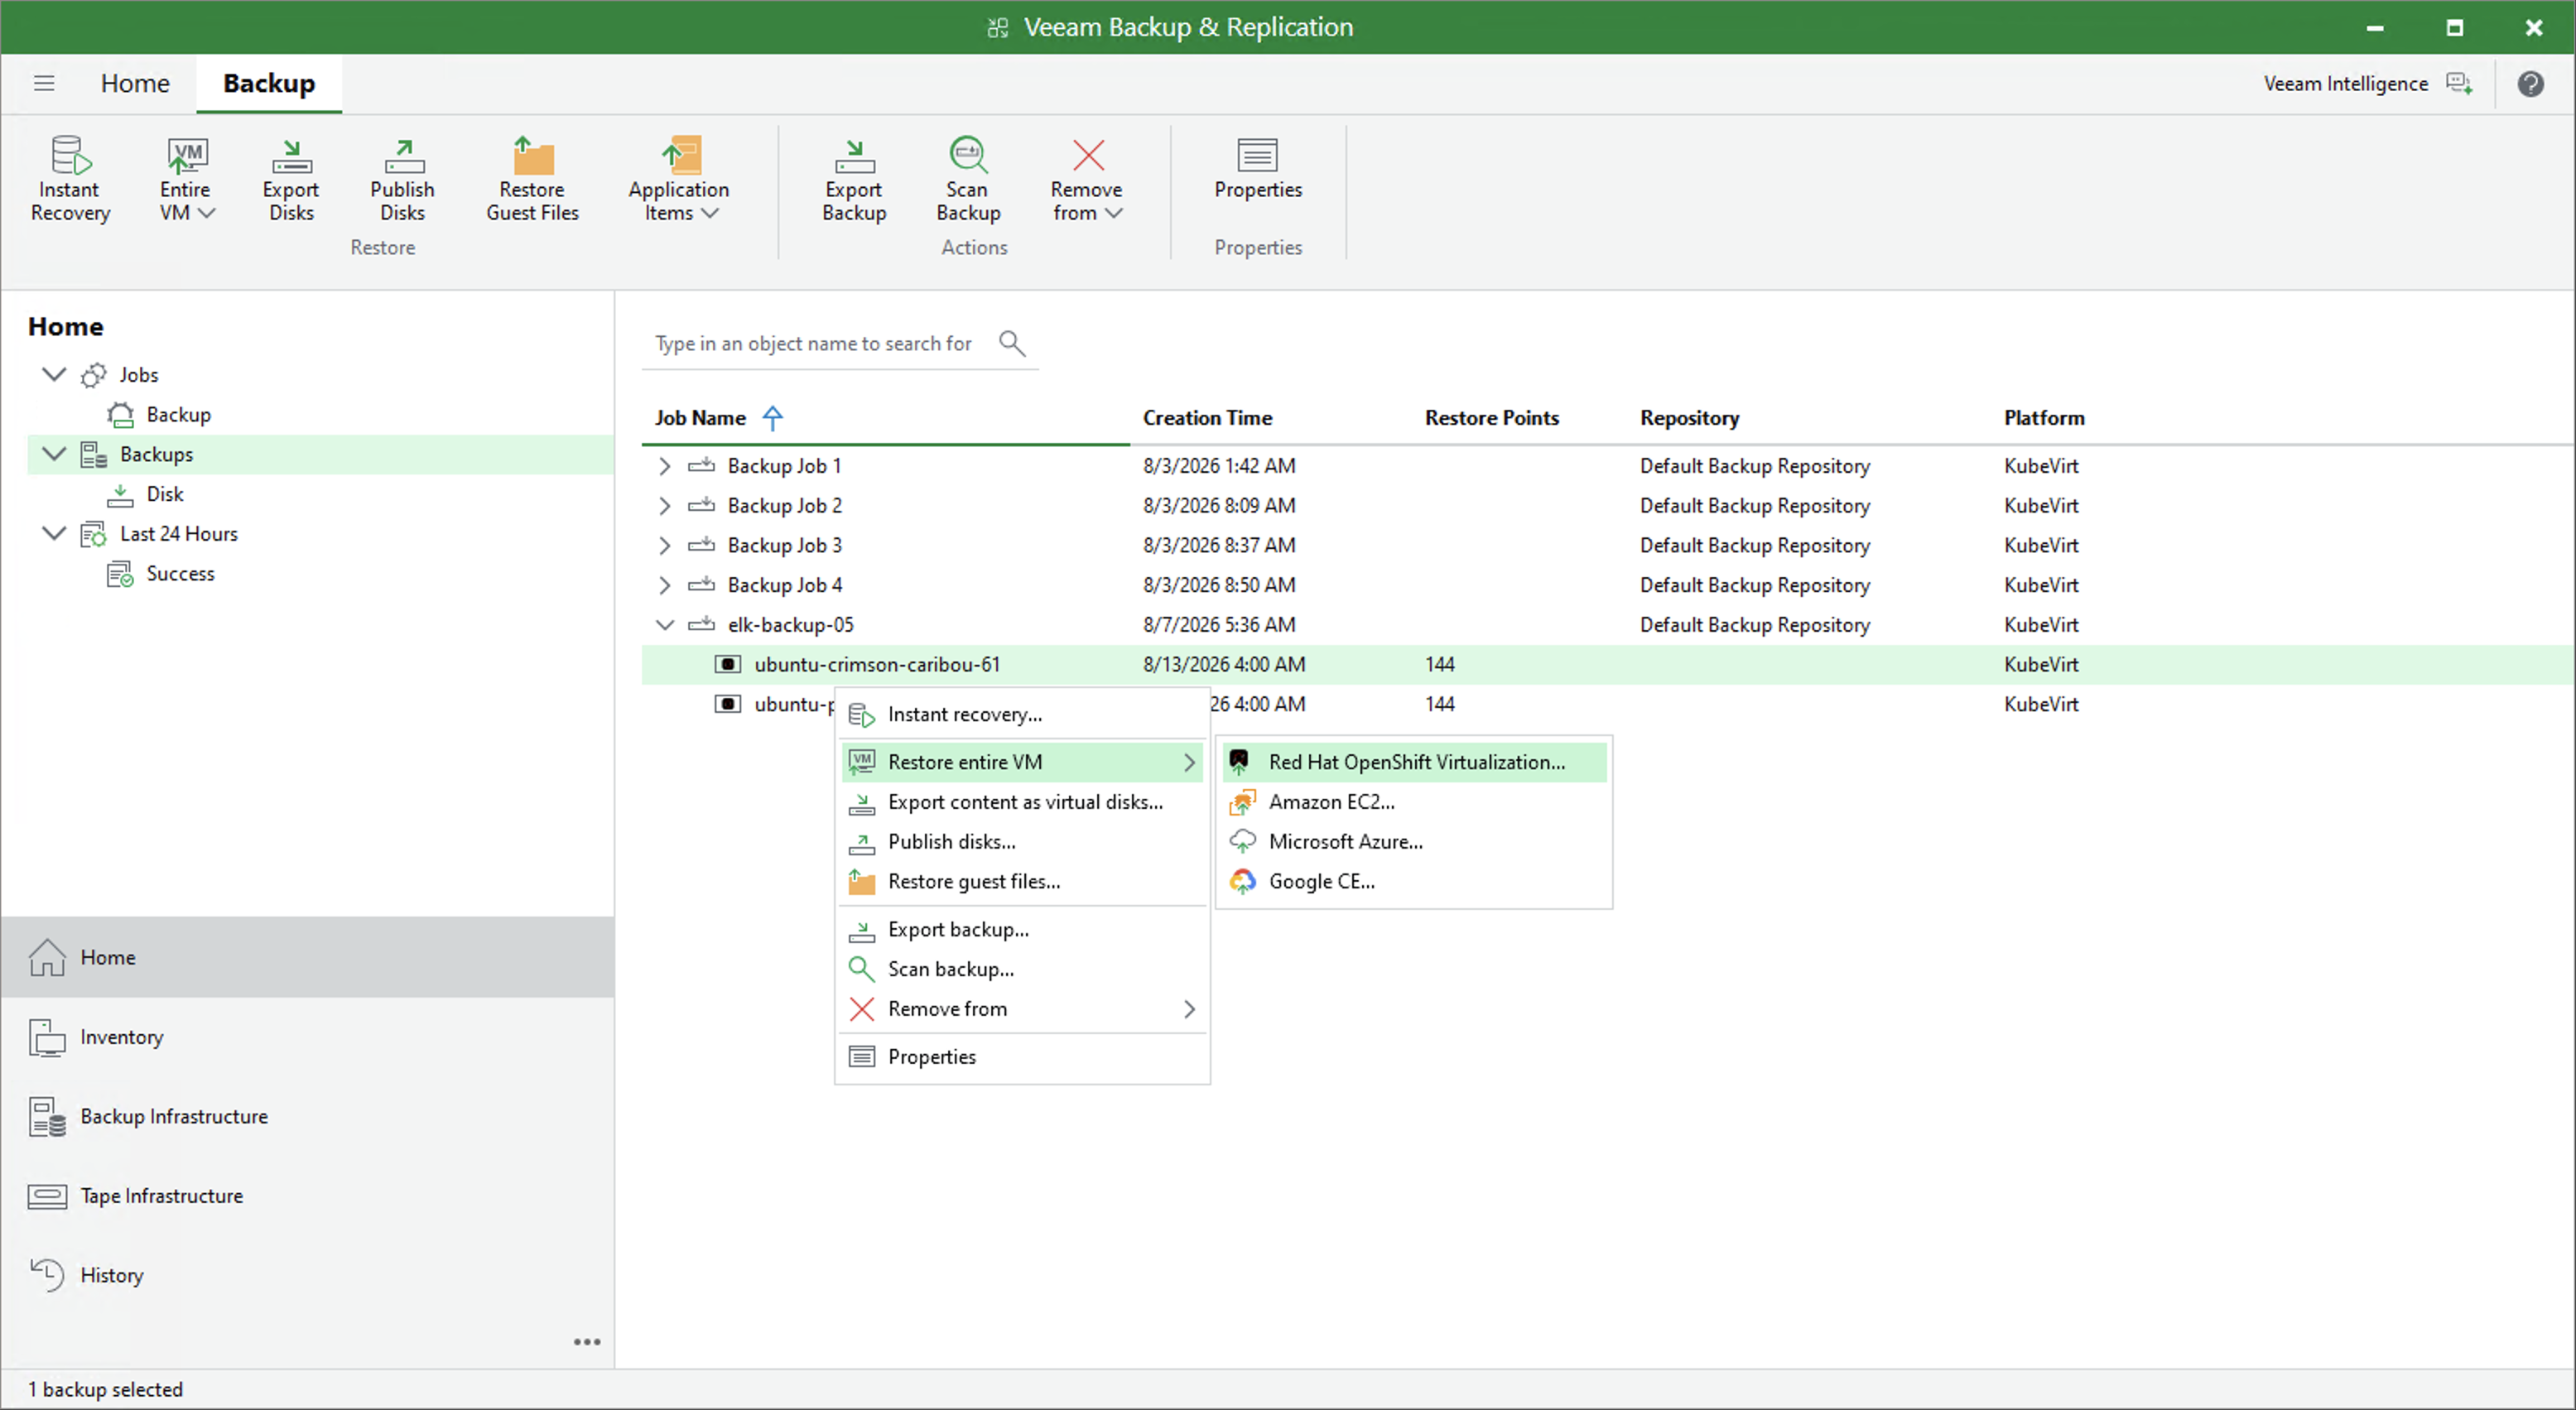This screenshot has height=1410, width=2576.
Task: Expand Backup Job 2 row
Action: click(665, 506)
